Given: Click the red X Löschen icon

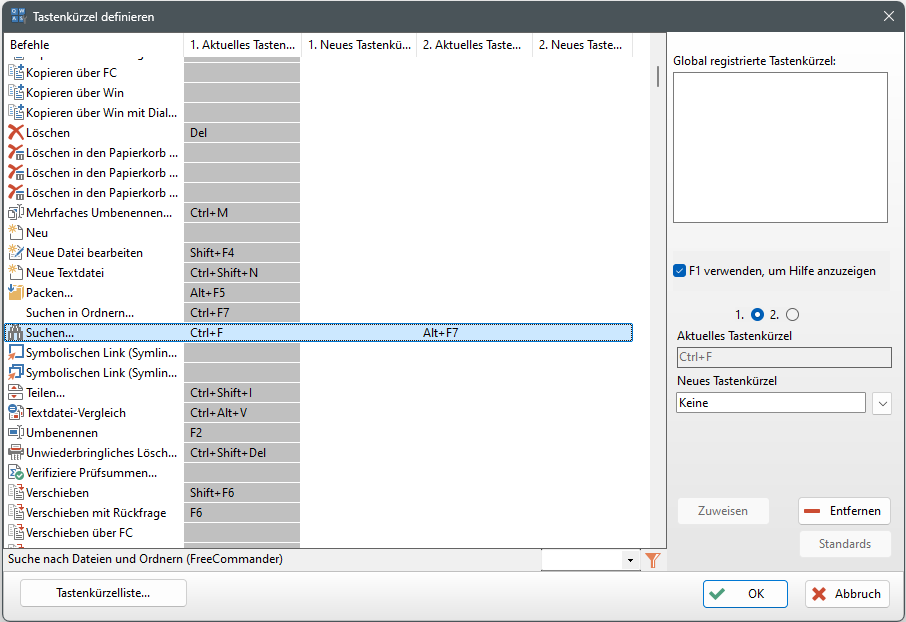Looking at the screenshot, I should click(x=15, y=132).
